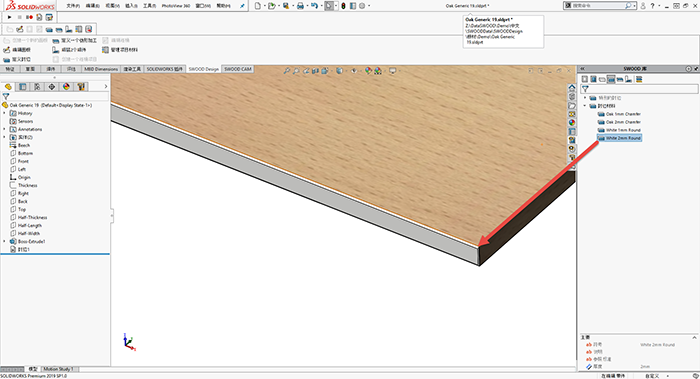The image size is (700, 379).
Task: Click the Open document icon
Action: click(x=271, y=6)
